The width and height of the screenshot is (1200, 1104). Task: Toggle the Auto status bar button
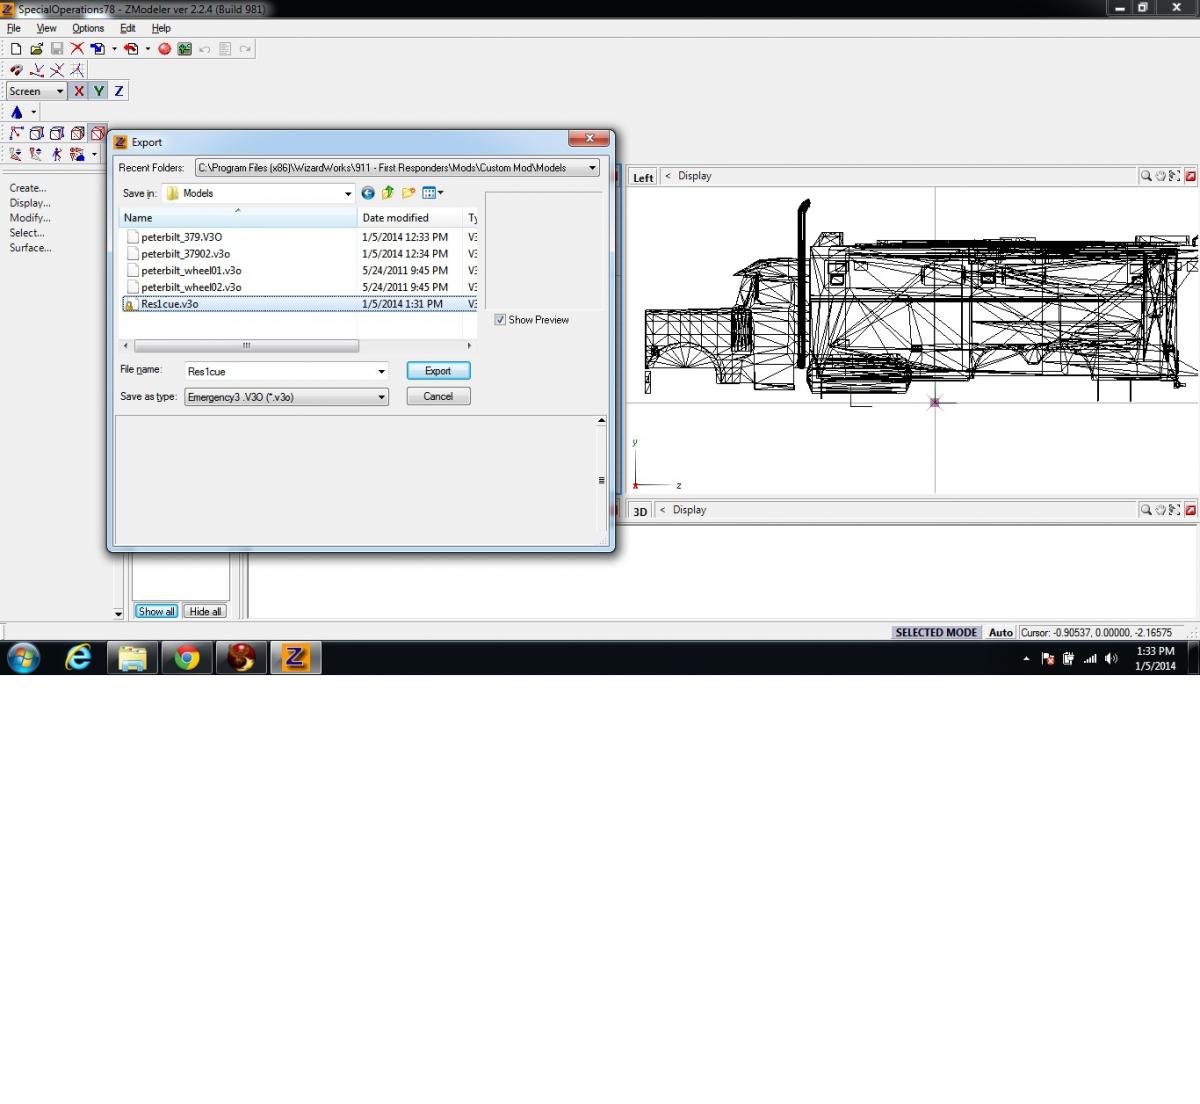pos(1001,632)
